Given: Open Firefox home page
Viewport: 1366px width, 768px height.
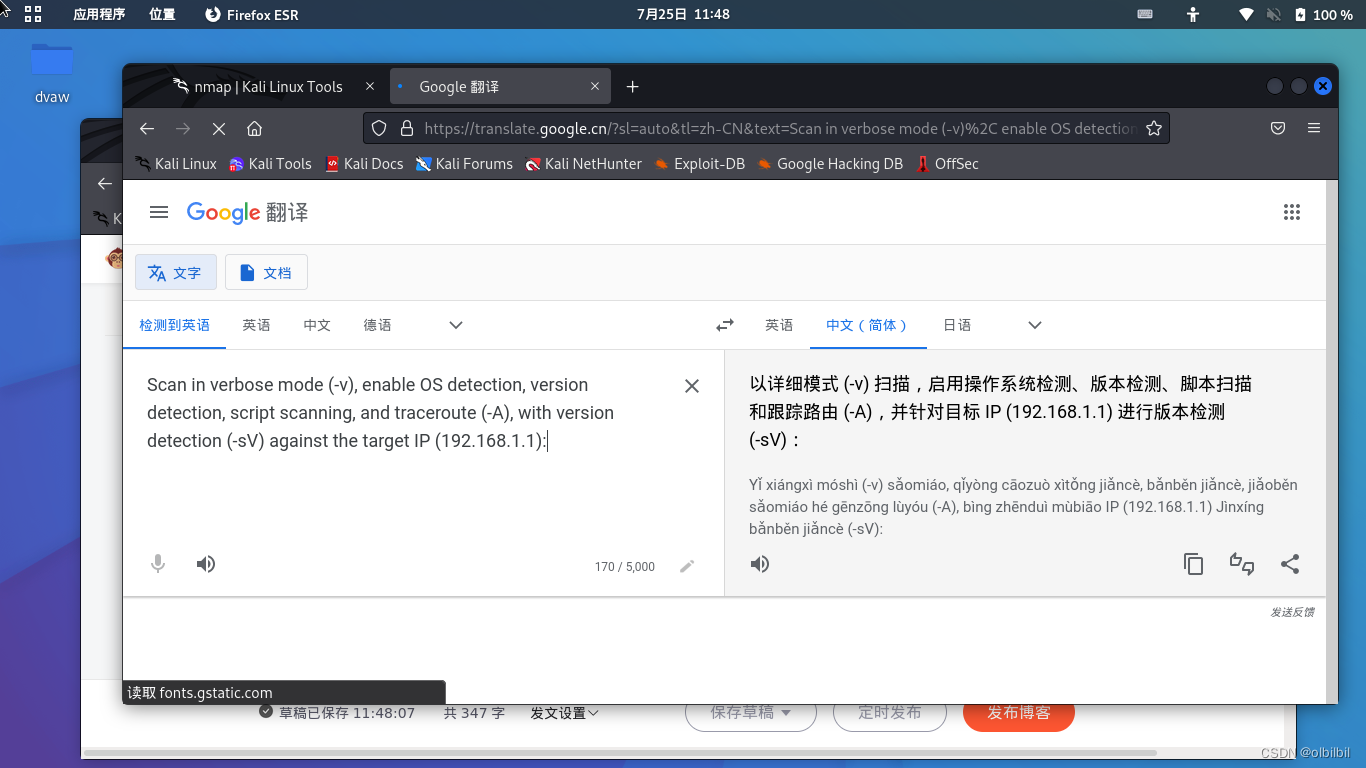Looking at the screenshot, I should pyautogui.click(x=254, y=128).
